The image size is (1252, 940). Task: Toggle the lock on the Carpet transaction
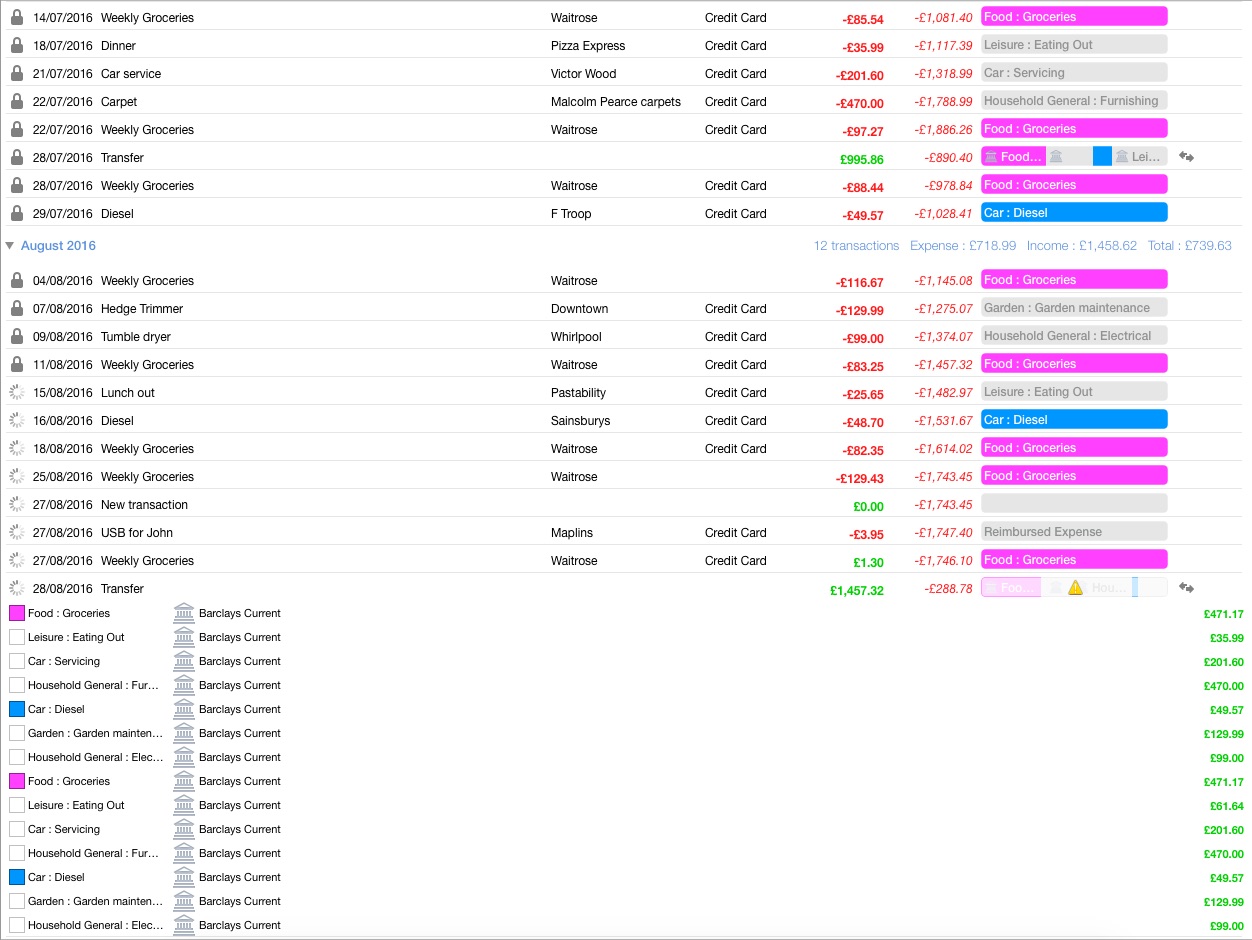click(16, 102)
